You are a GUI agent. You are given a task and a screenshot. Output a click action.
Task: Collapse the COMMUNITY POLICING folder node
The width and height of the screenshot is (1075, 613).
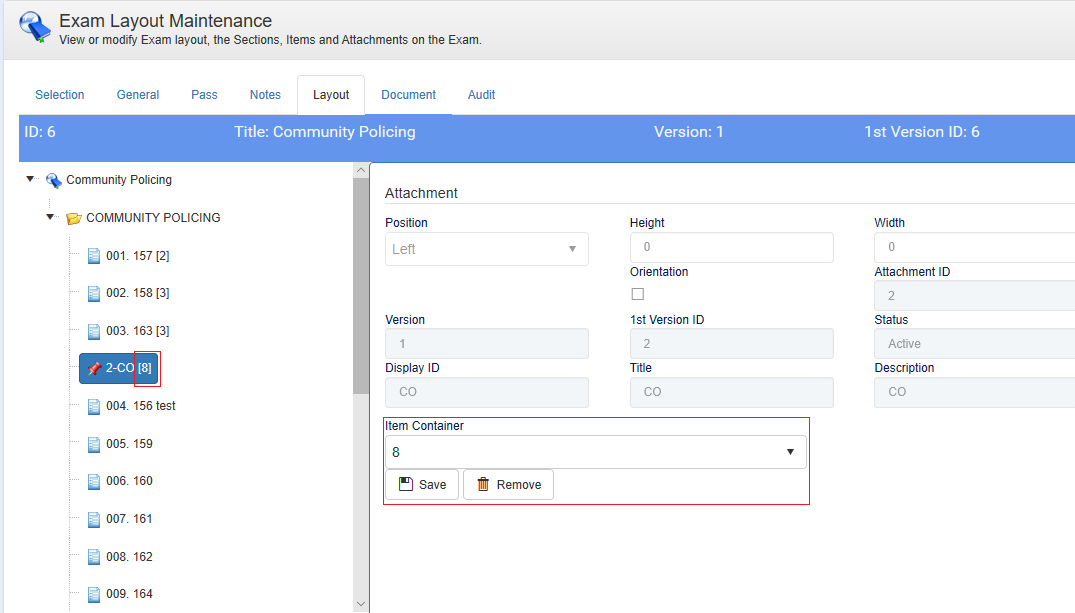click(x=51, y=218)
